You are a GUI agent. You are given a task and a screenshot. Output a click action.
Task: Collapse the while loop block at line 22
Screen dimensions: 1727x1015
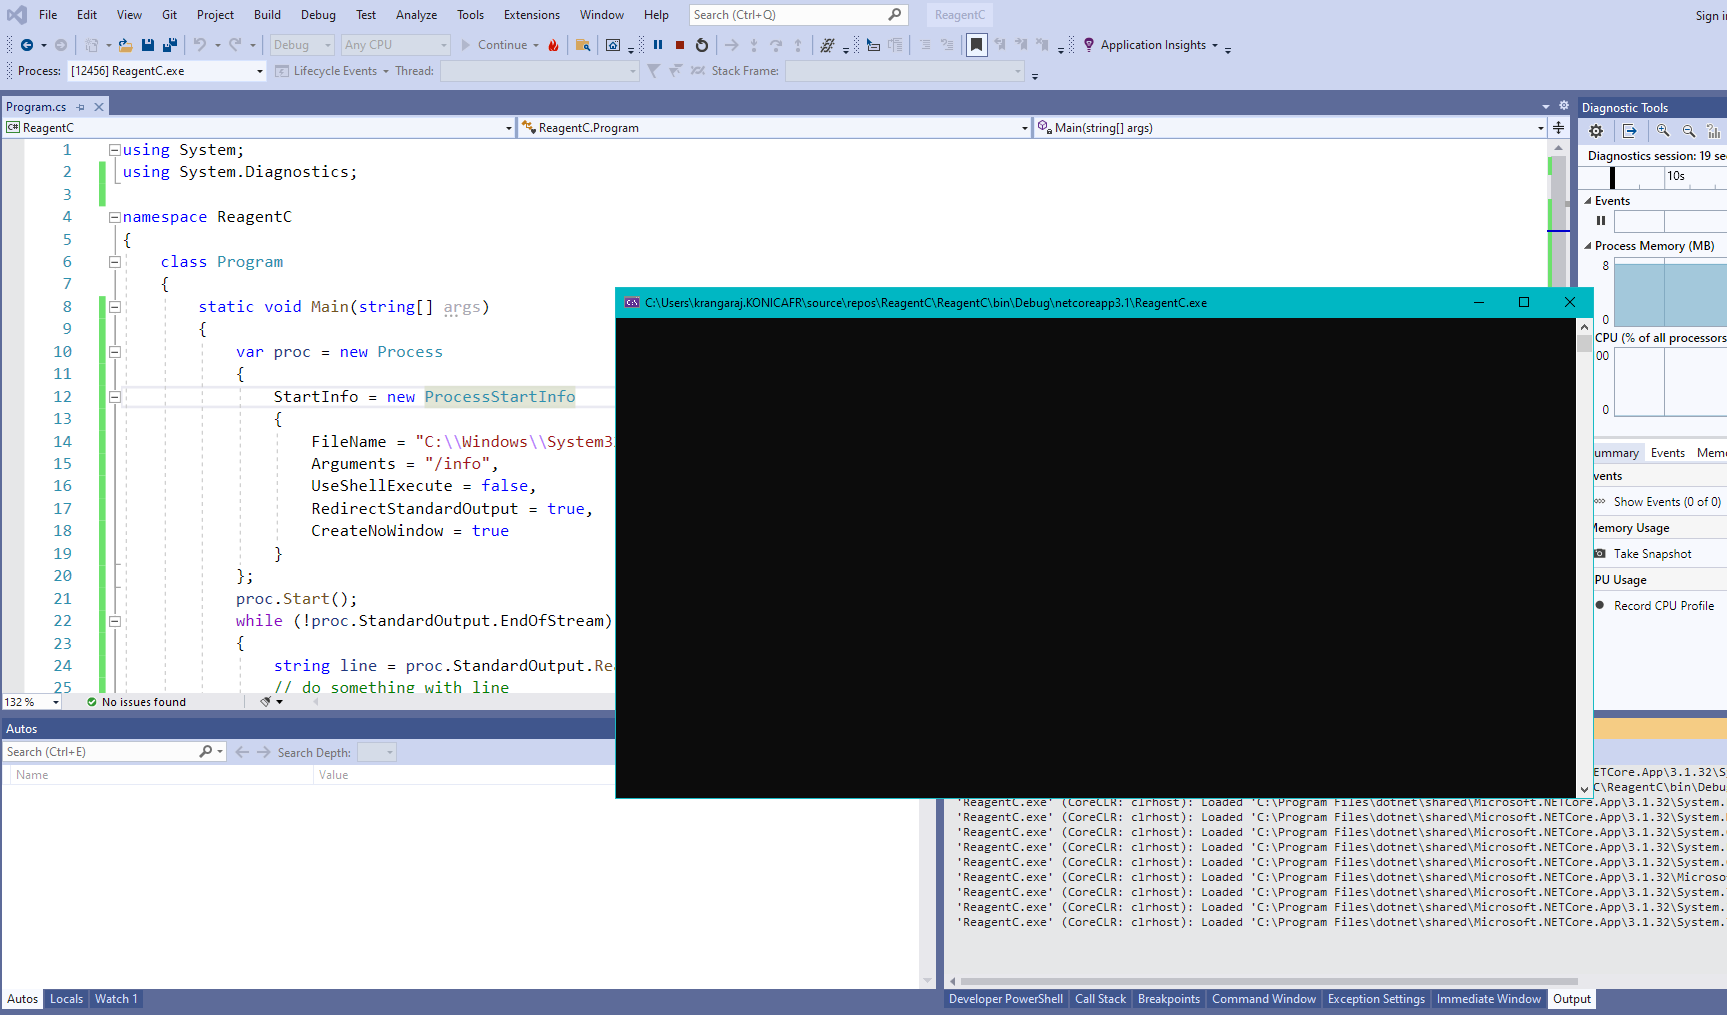[115, 621]
